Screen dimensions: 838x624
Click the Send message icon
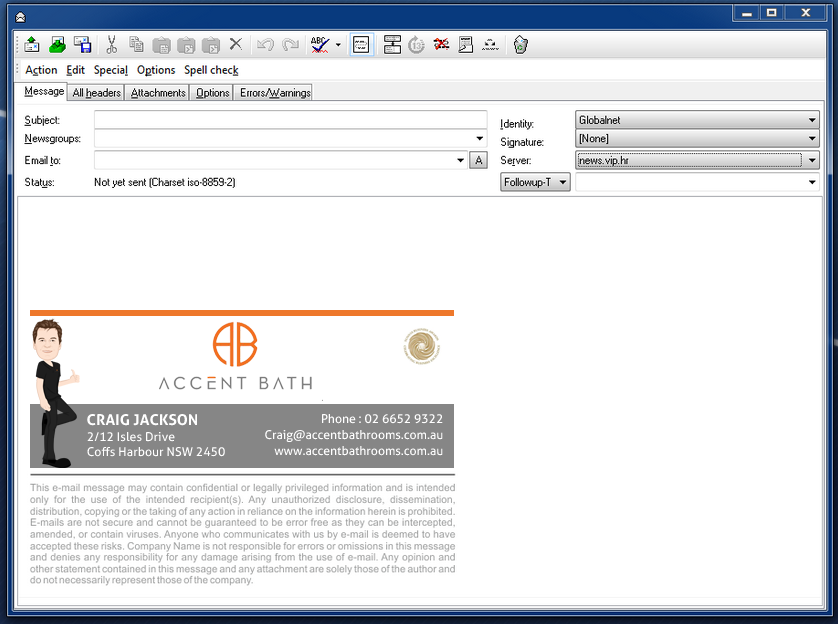(x=32, y=44)
